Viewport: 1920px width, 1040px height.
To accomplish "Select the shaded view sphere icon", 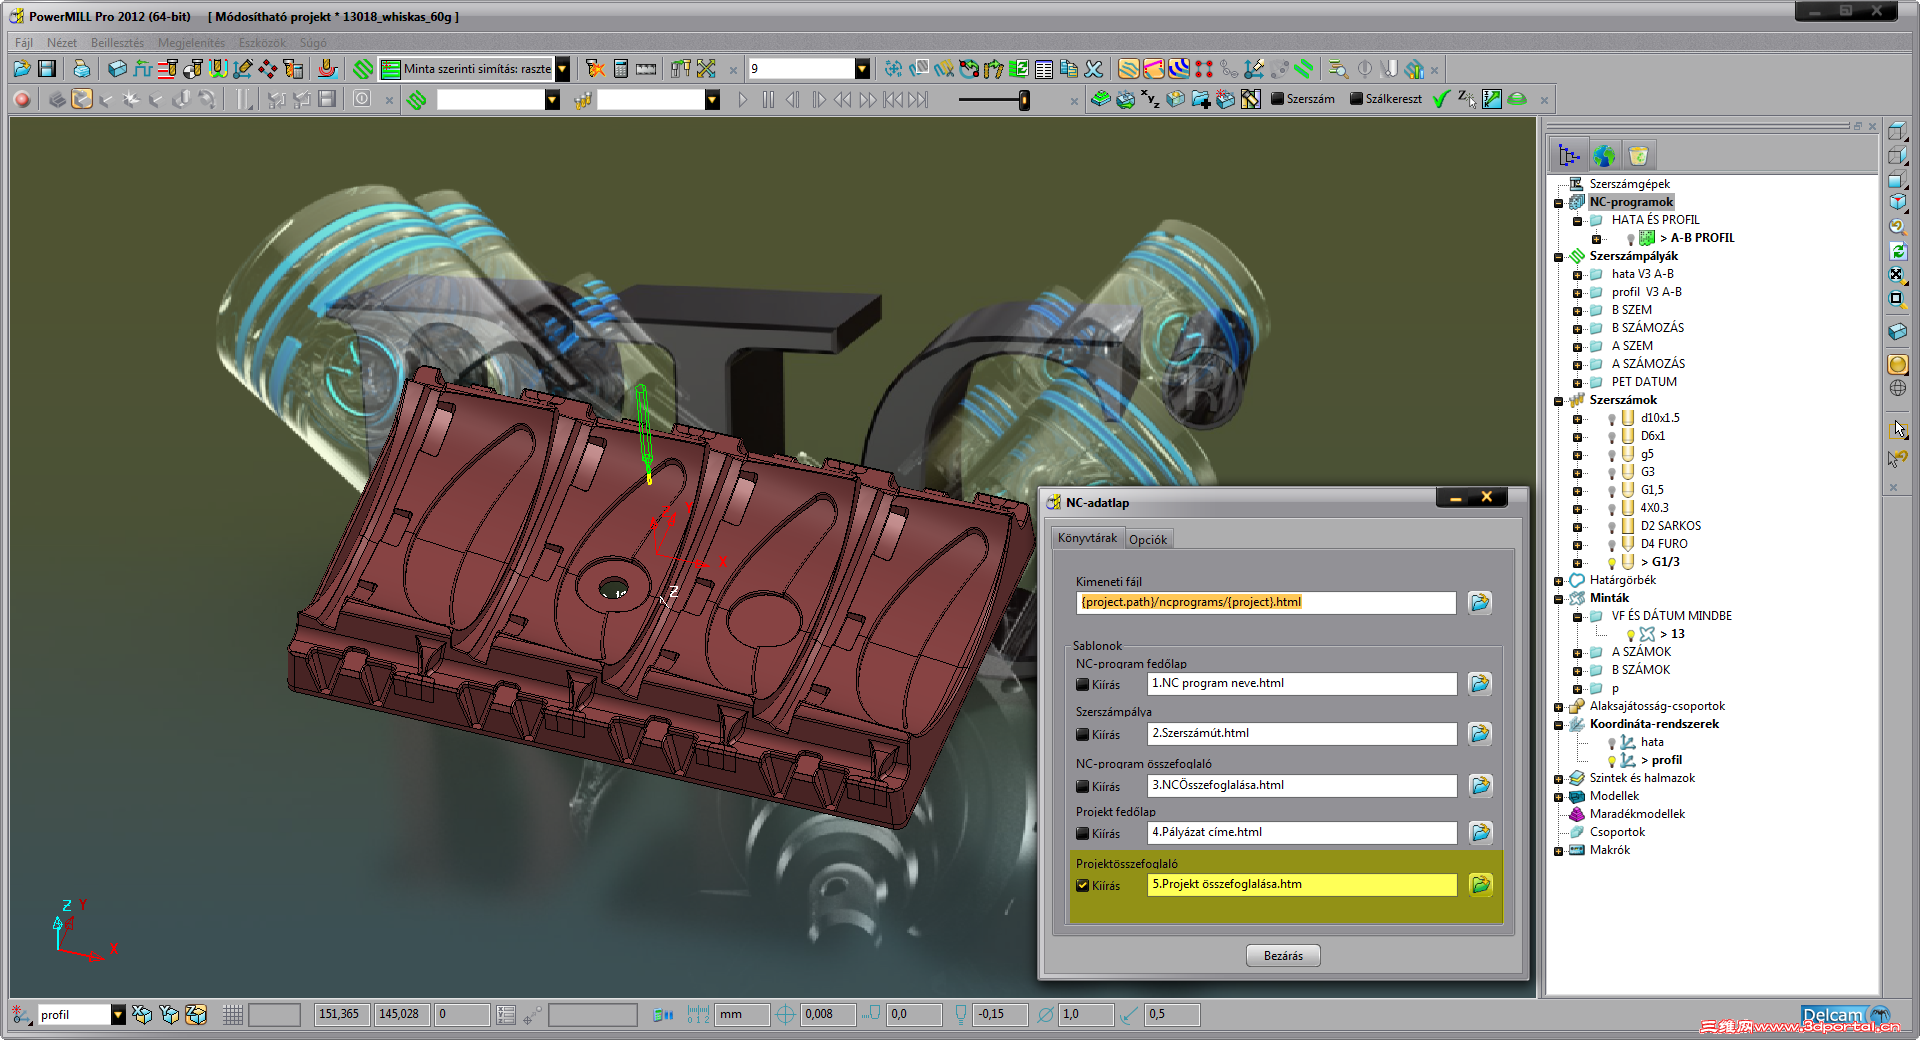I will (1897, 364).
